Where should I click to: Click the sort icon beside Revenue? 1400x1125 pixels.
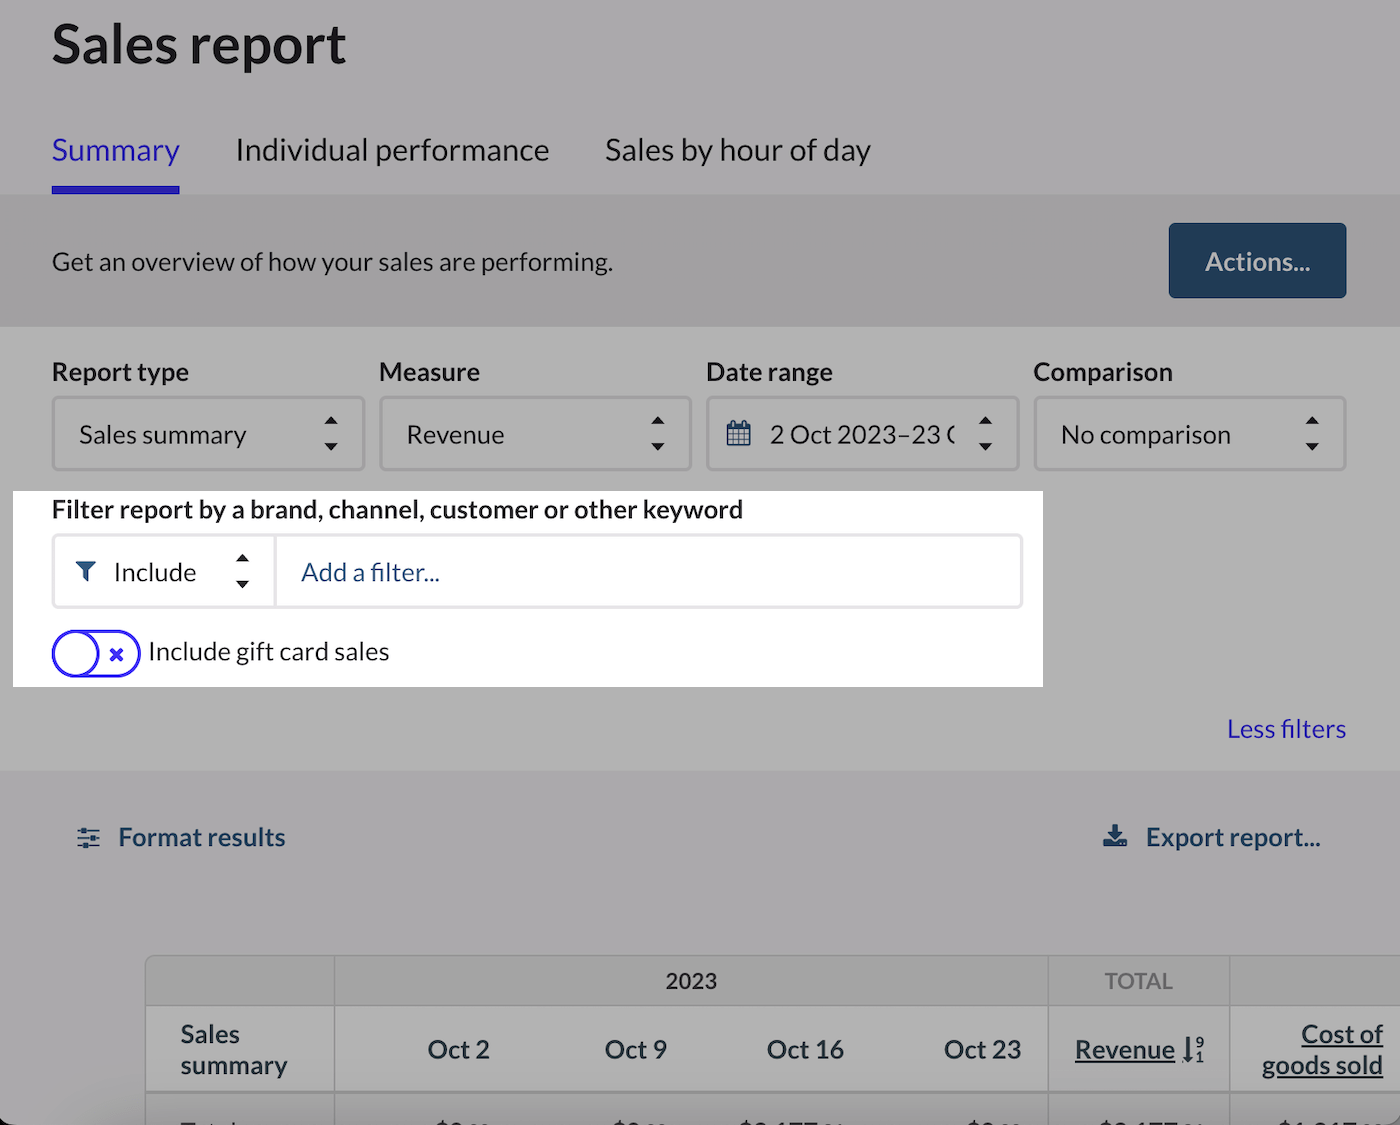pos(1192,1049)
